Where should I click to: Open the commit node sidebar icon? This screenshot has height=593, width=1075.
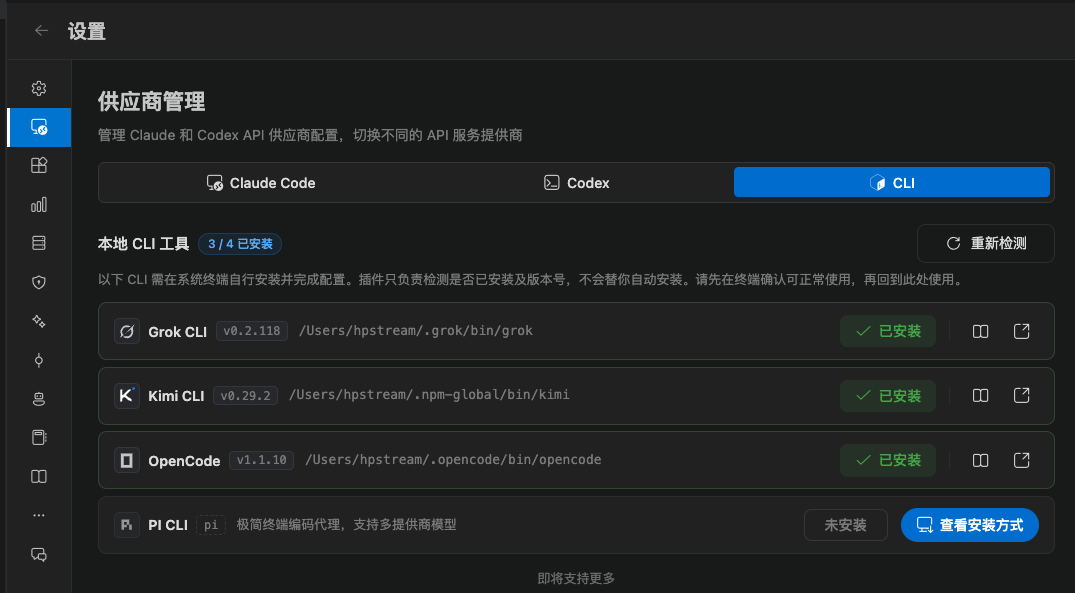tap(39, 360)
